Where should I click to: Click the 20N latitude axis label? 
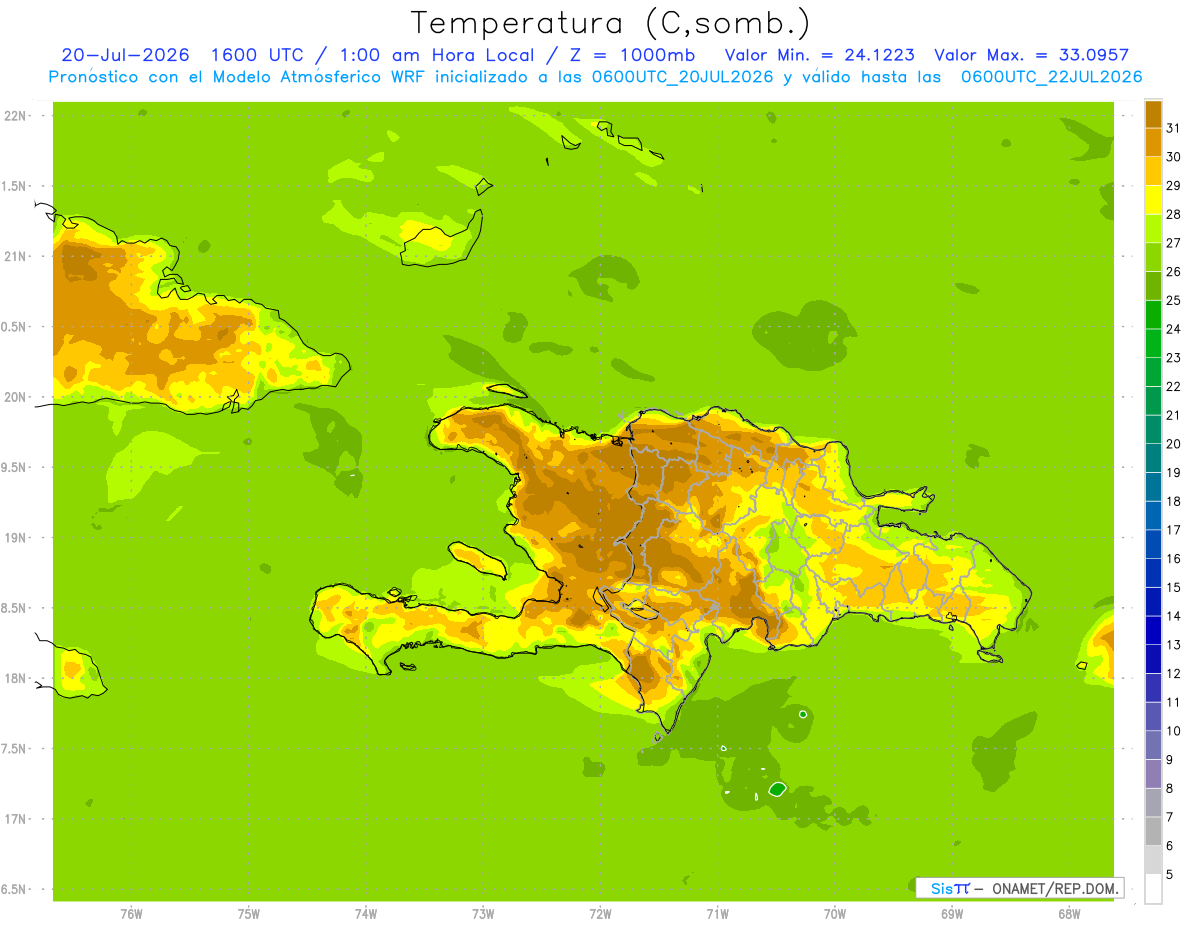tap(14, 397)
